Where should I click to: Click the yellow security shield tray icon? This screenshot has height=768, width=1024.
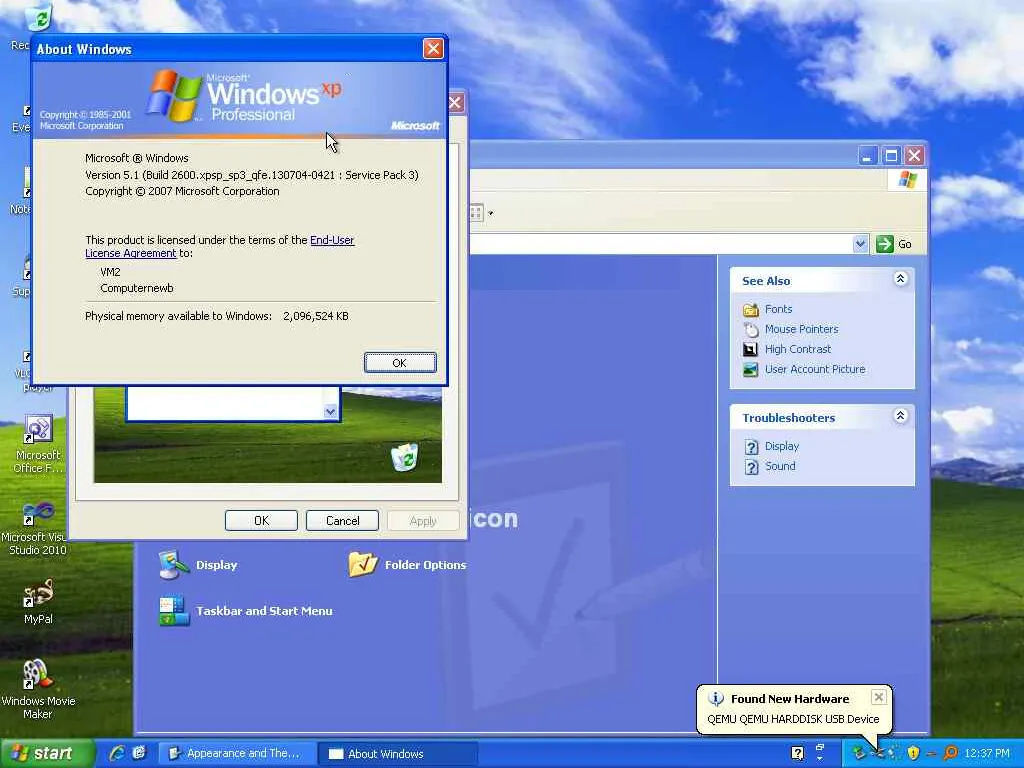pos(913,753)
